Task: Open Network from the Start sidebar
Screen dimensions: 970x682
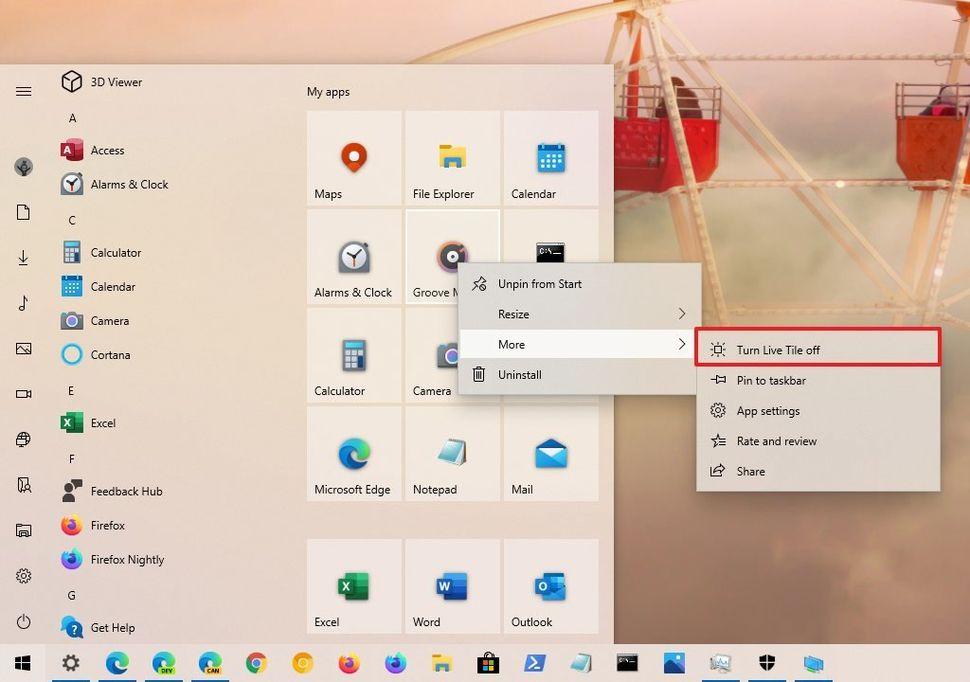Action: pos(24,439)
